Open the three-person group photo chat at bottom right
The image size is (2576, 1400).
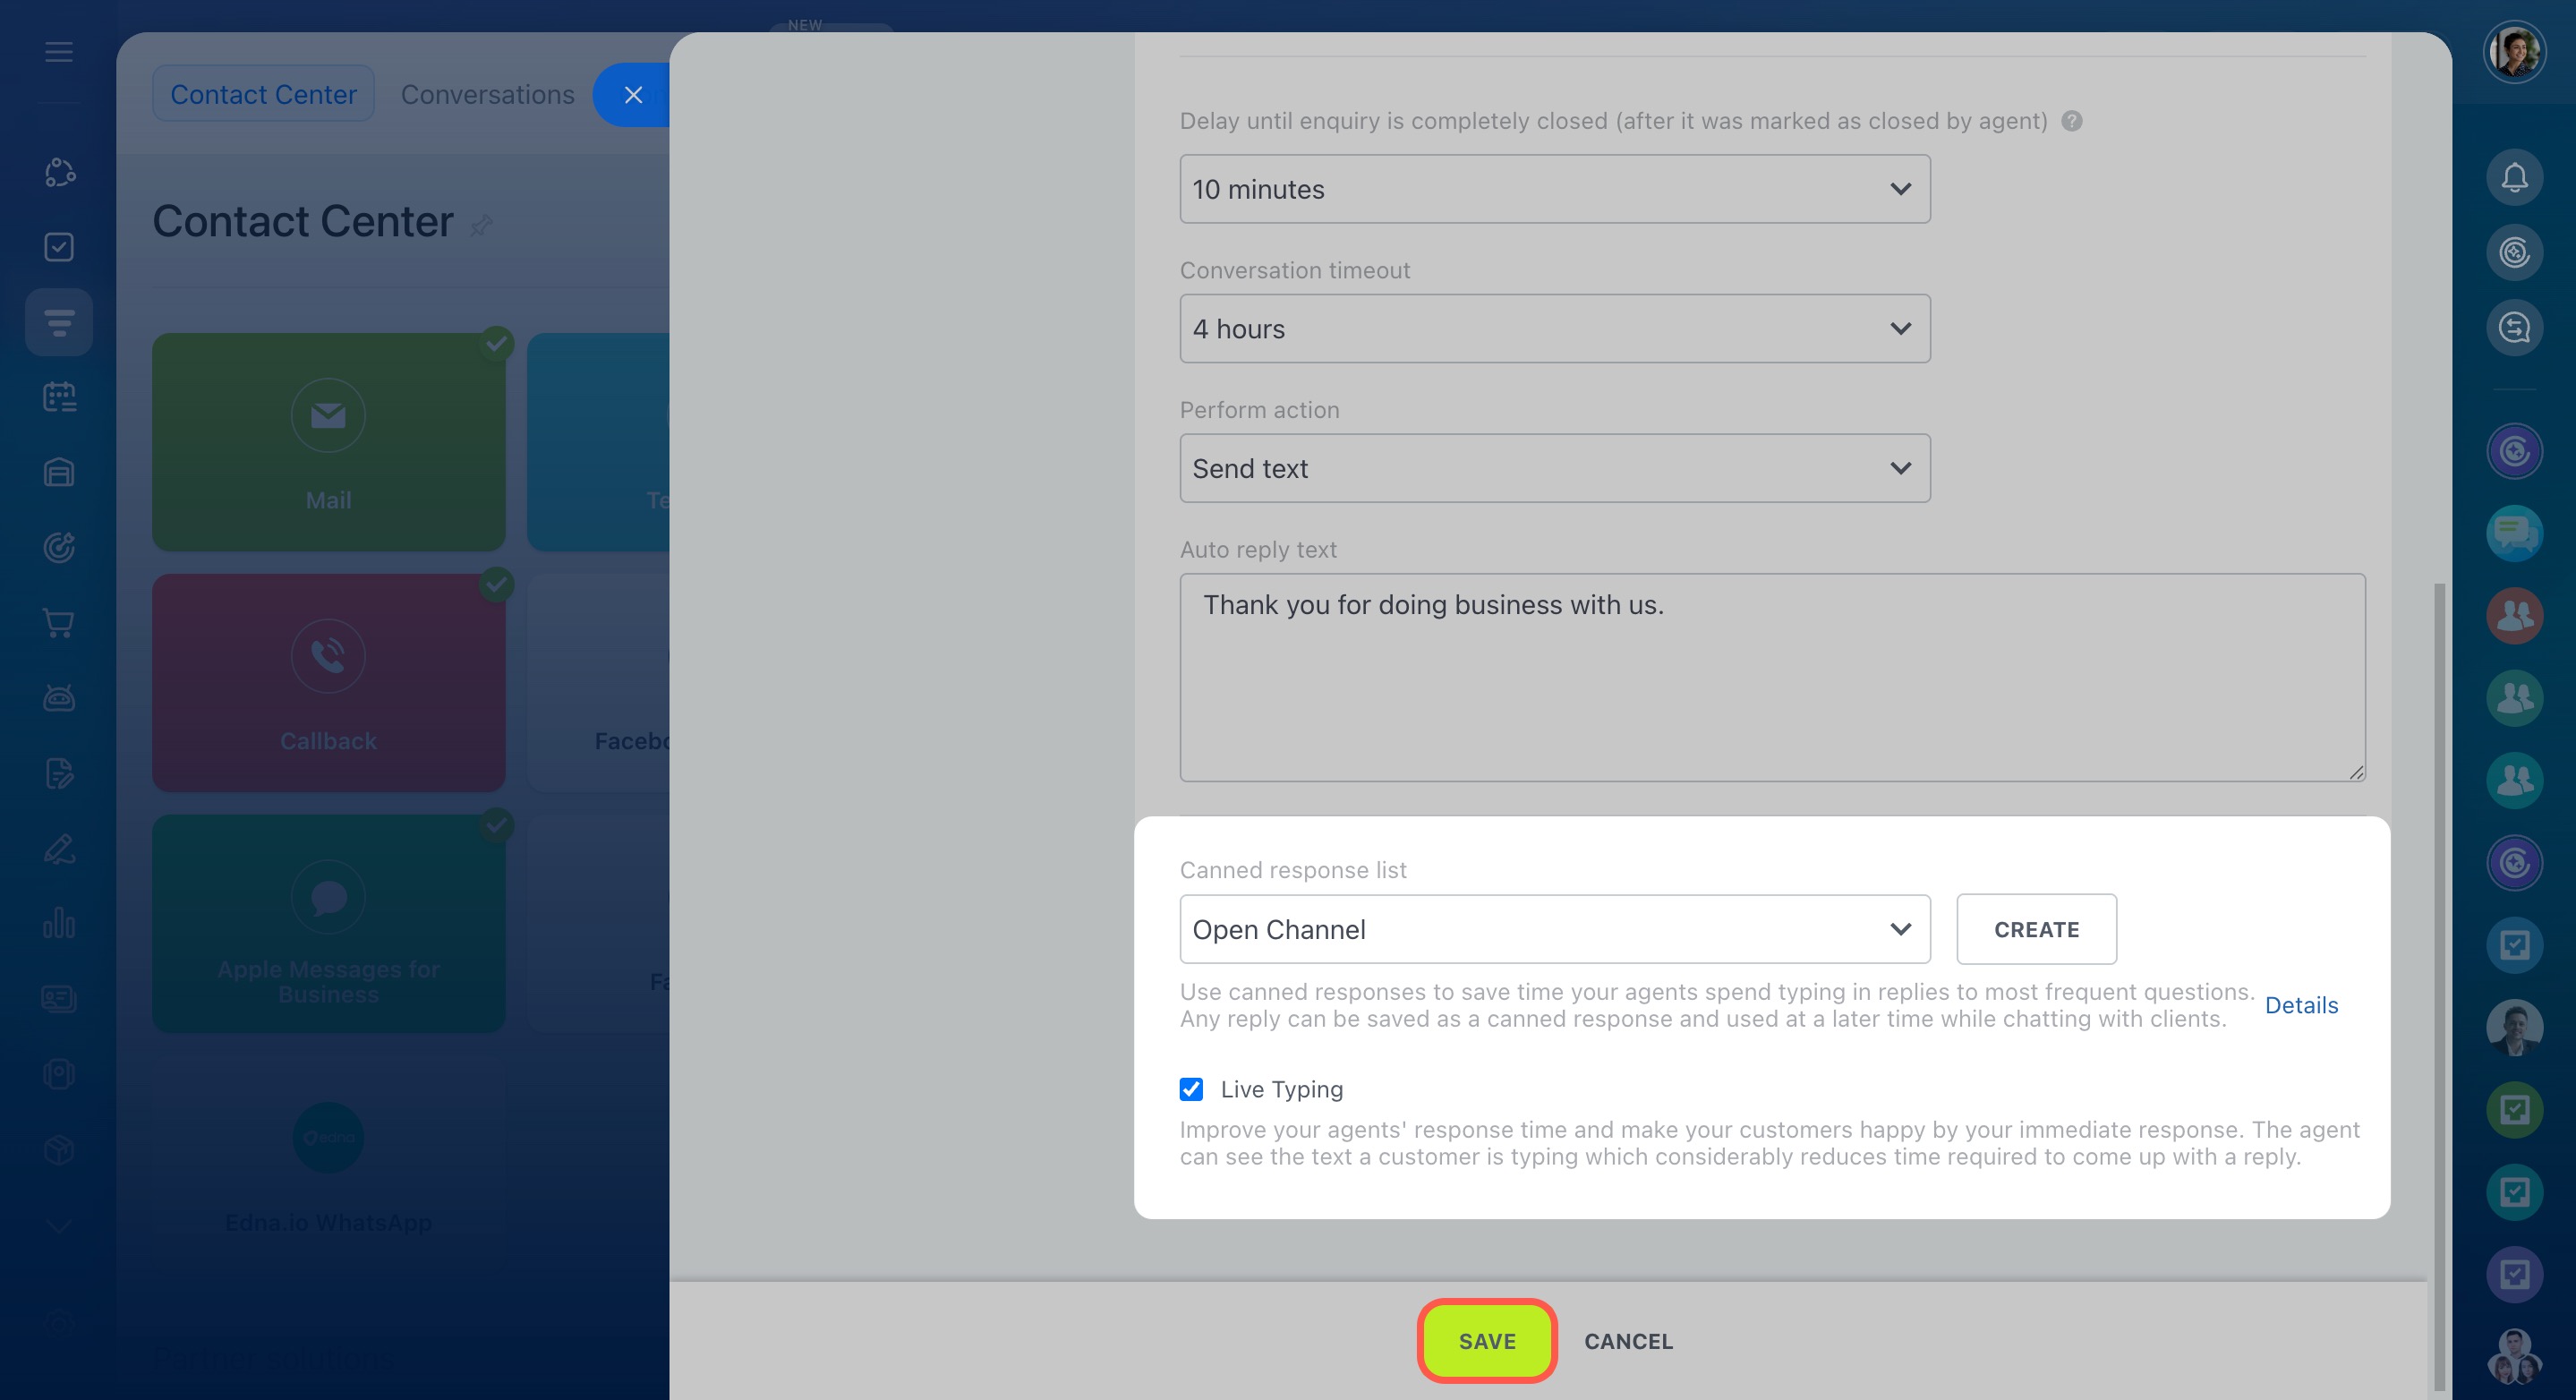tap(2514, 1356)
